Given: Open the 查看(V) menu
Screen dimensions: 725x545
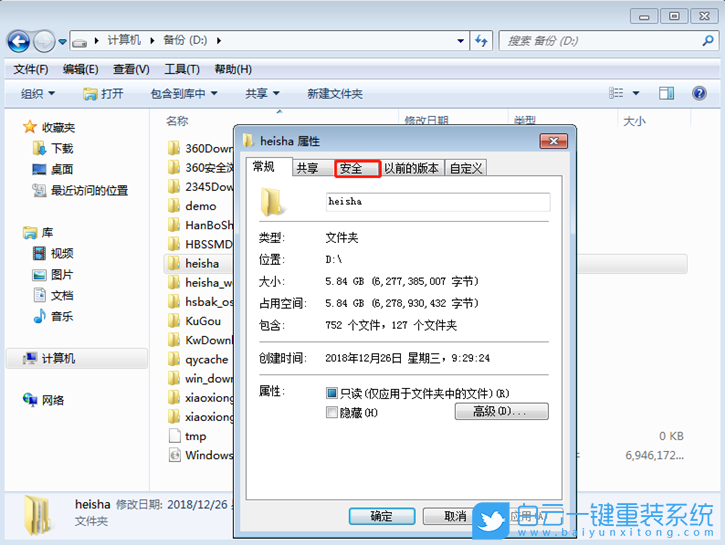Looking at the screenshot, I should click(x=131, y=69).
